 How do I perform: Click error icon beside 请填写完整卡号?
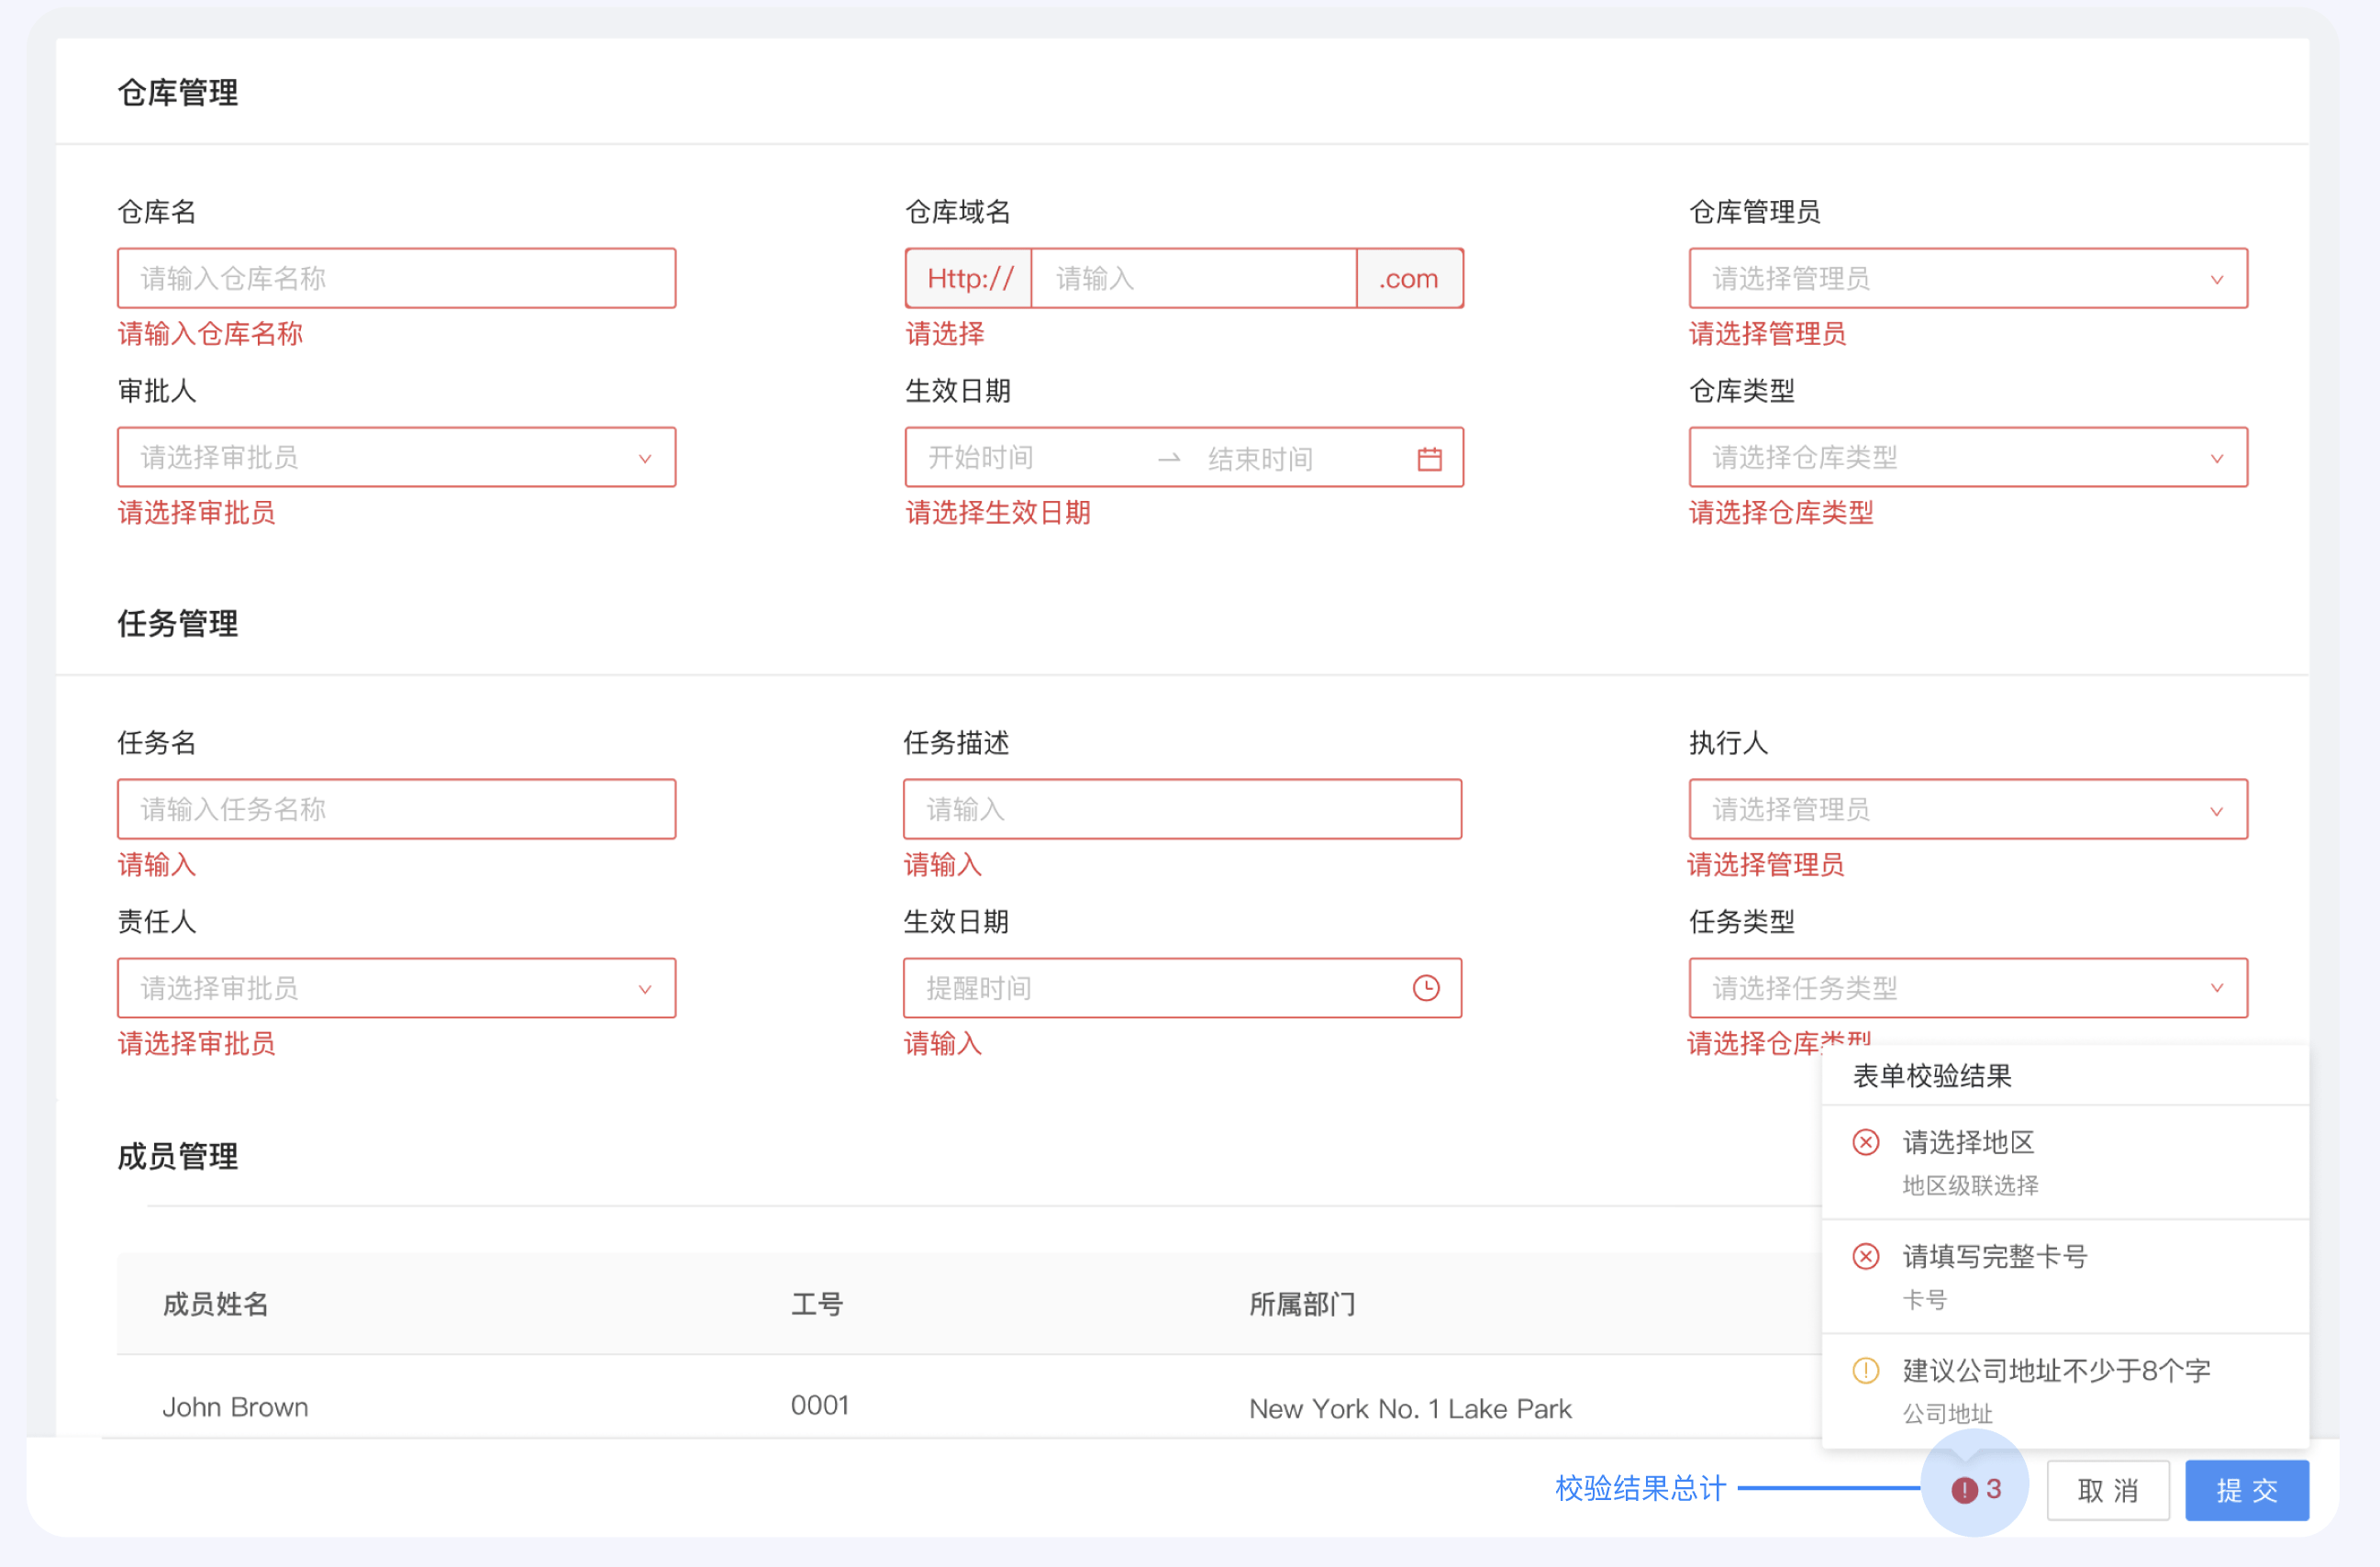tap(1865, 1256)
